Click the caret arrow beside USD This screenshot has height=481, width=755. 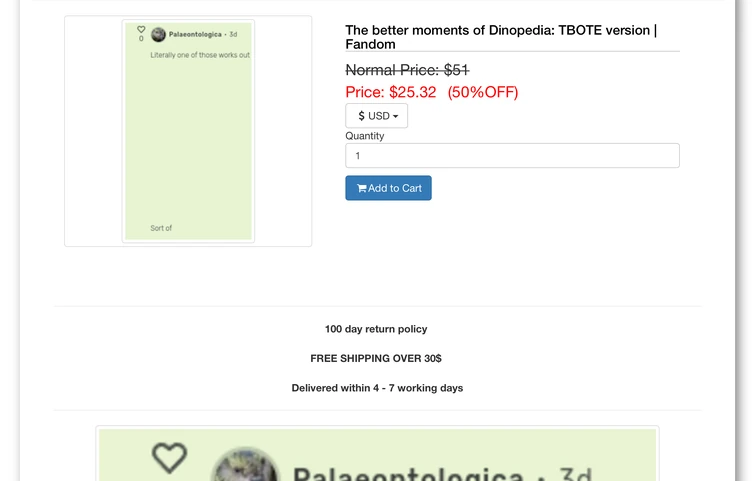point(395,117)
